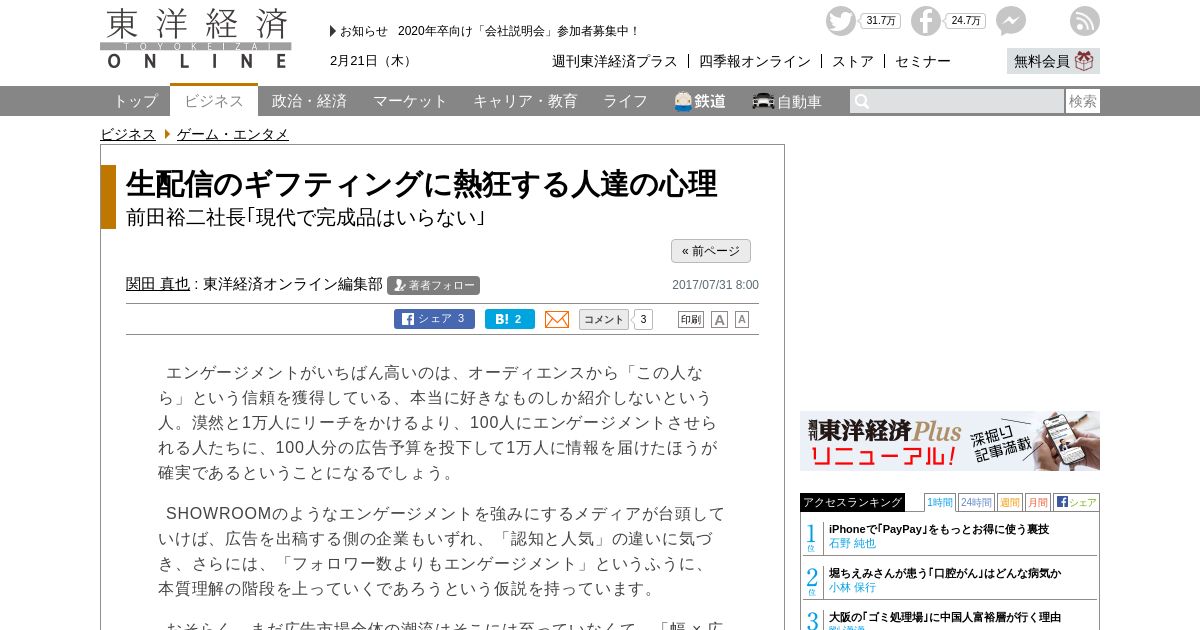This screenshot has width=1200, height=630.
Task: Select the smaller font size A icon
Action: (x=742, y=319)
